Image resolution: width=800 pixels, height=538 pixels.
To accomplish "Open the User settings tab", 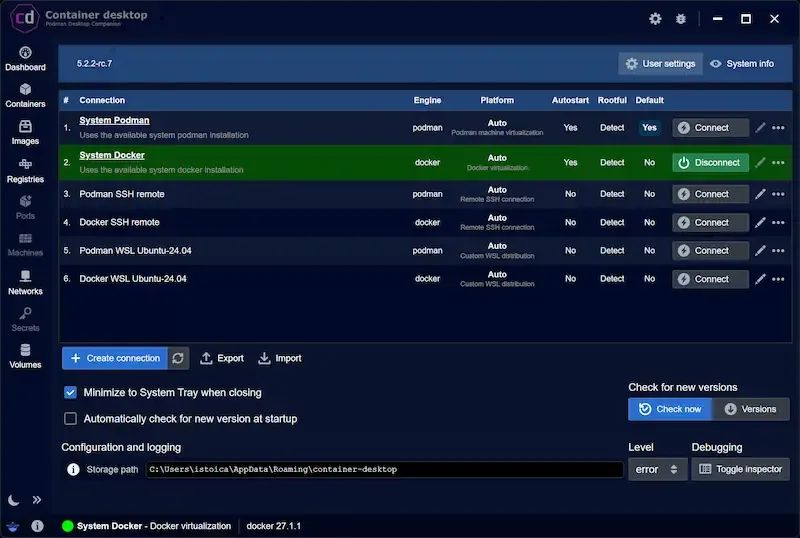I will point(661,64).
